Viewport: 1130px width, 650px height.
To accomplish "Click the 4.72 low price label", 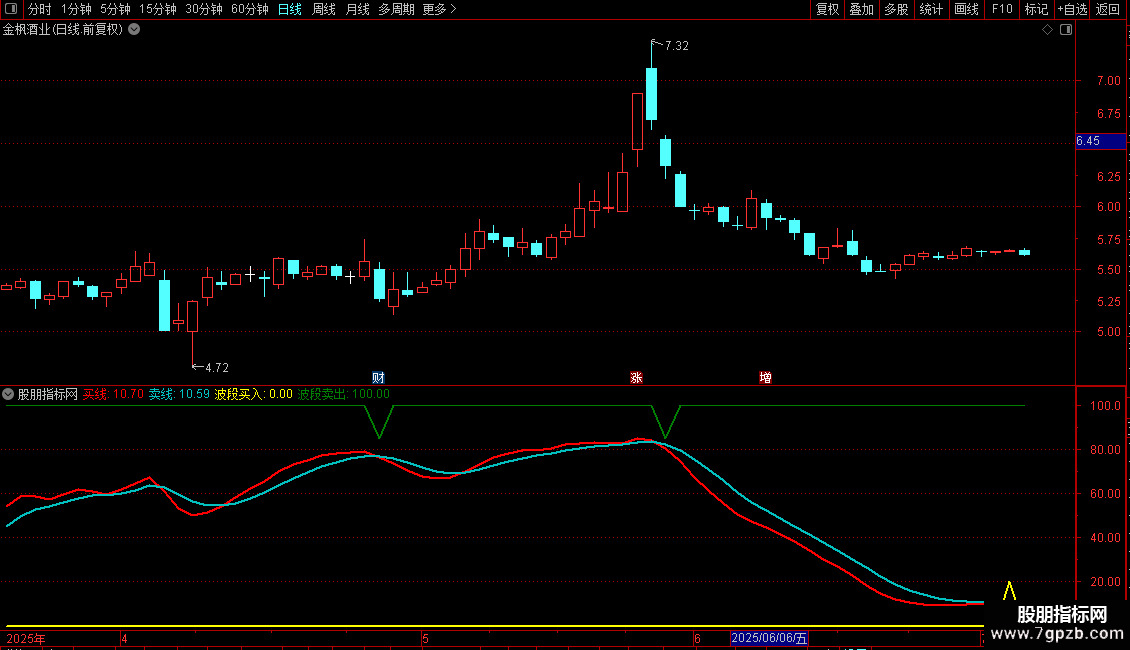I will point(217,368).
